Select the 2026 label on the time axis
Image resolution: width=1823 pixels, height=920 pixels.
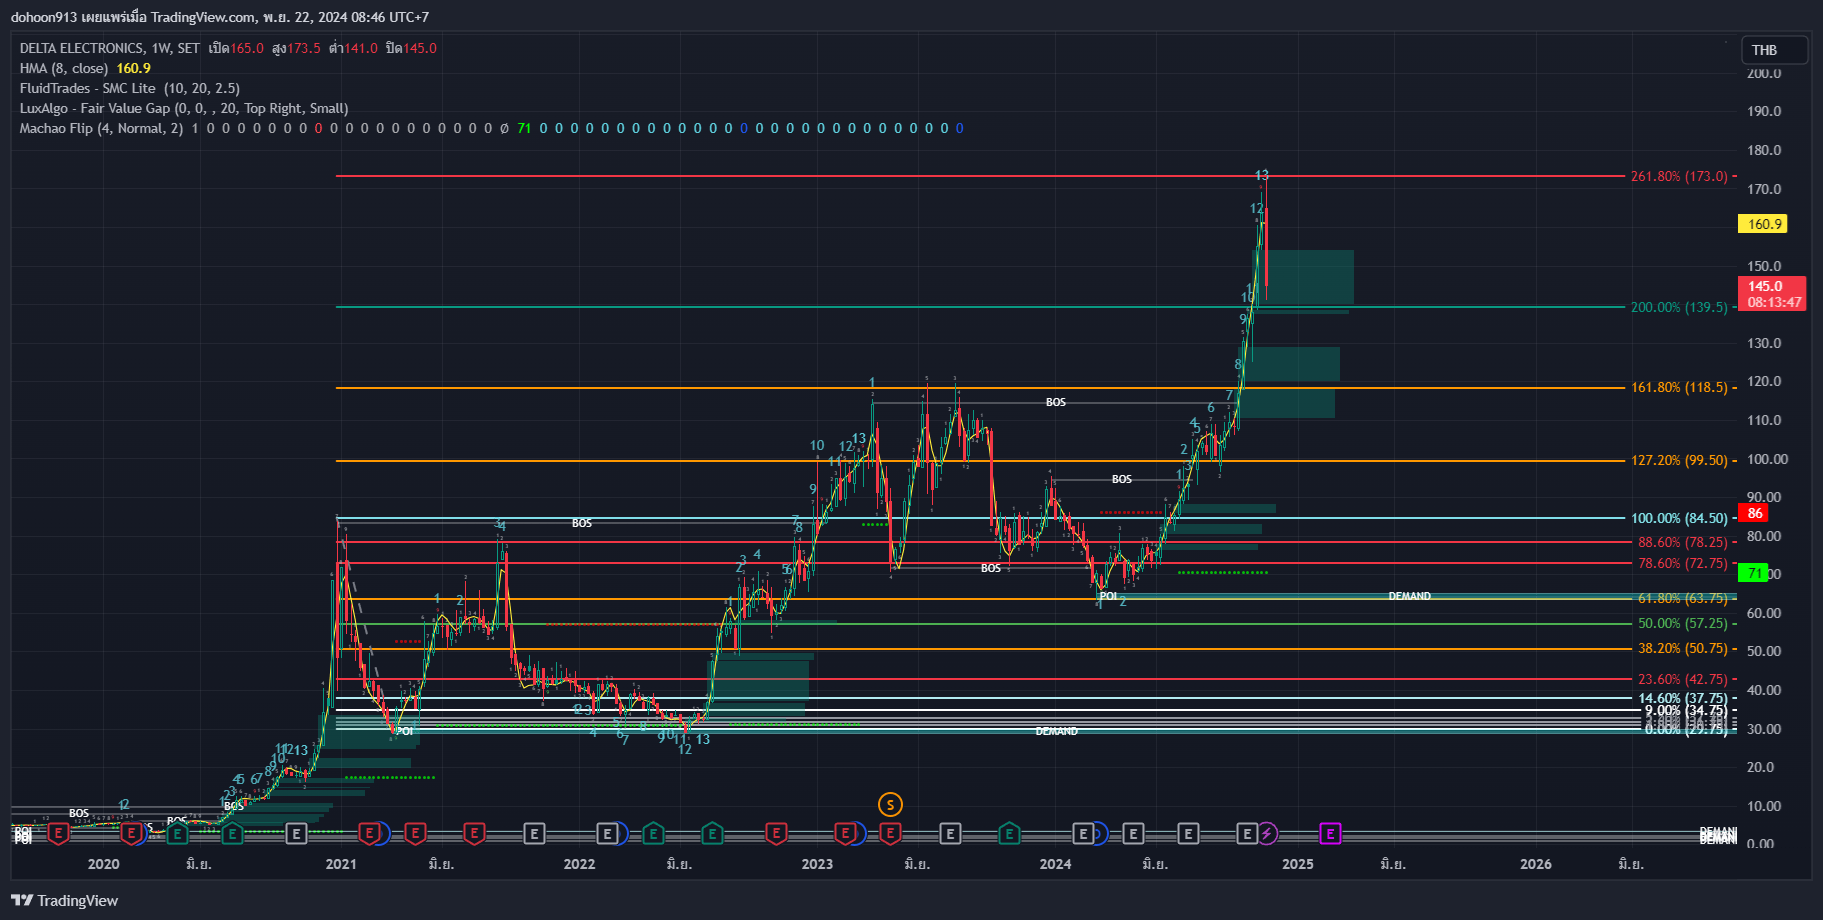tap(1536, 864)
